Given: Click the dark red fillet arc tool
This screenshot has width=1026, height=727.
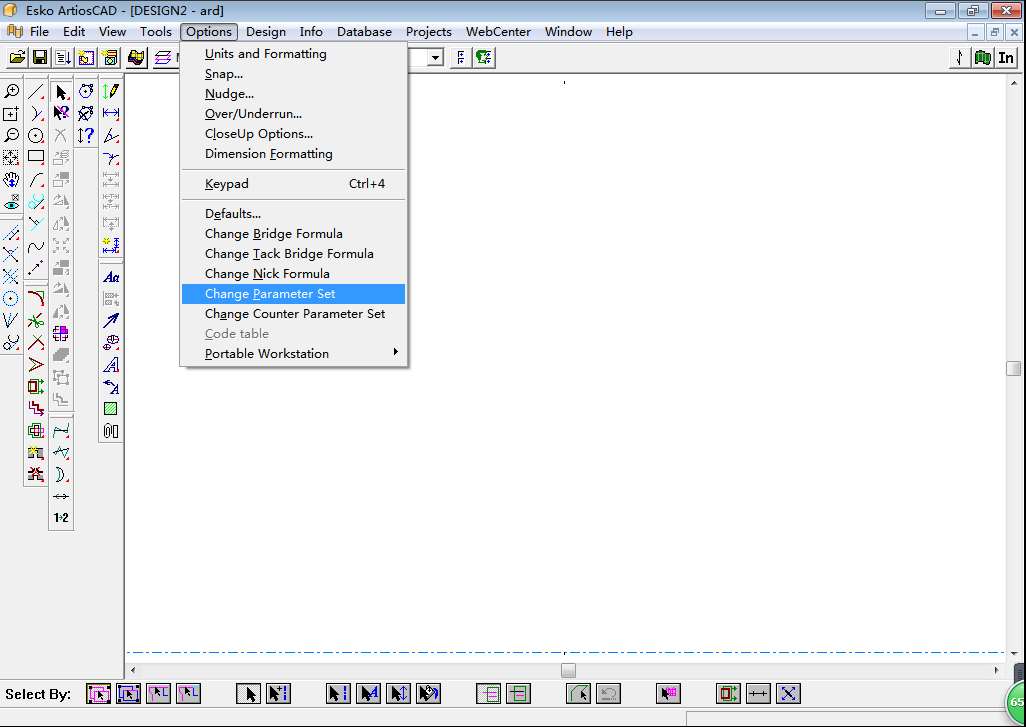Looking at the screenshot, I should pyautogui.click(x=36, y=298).
